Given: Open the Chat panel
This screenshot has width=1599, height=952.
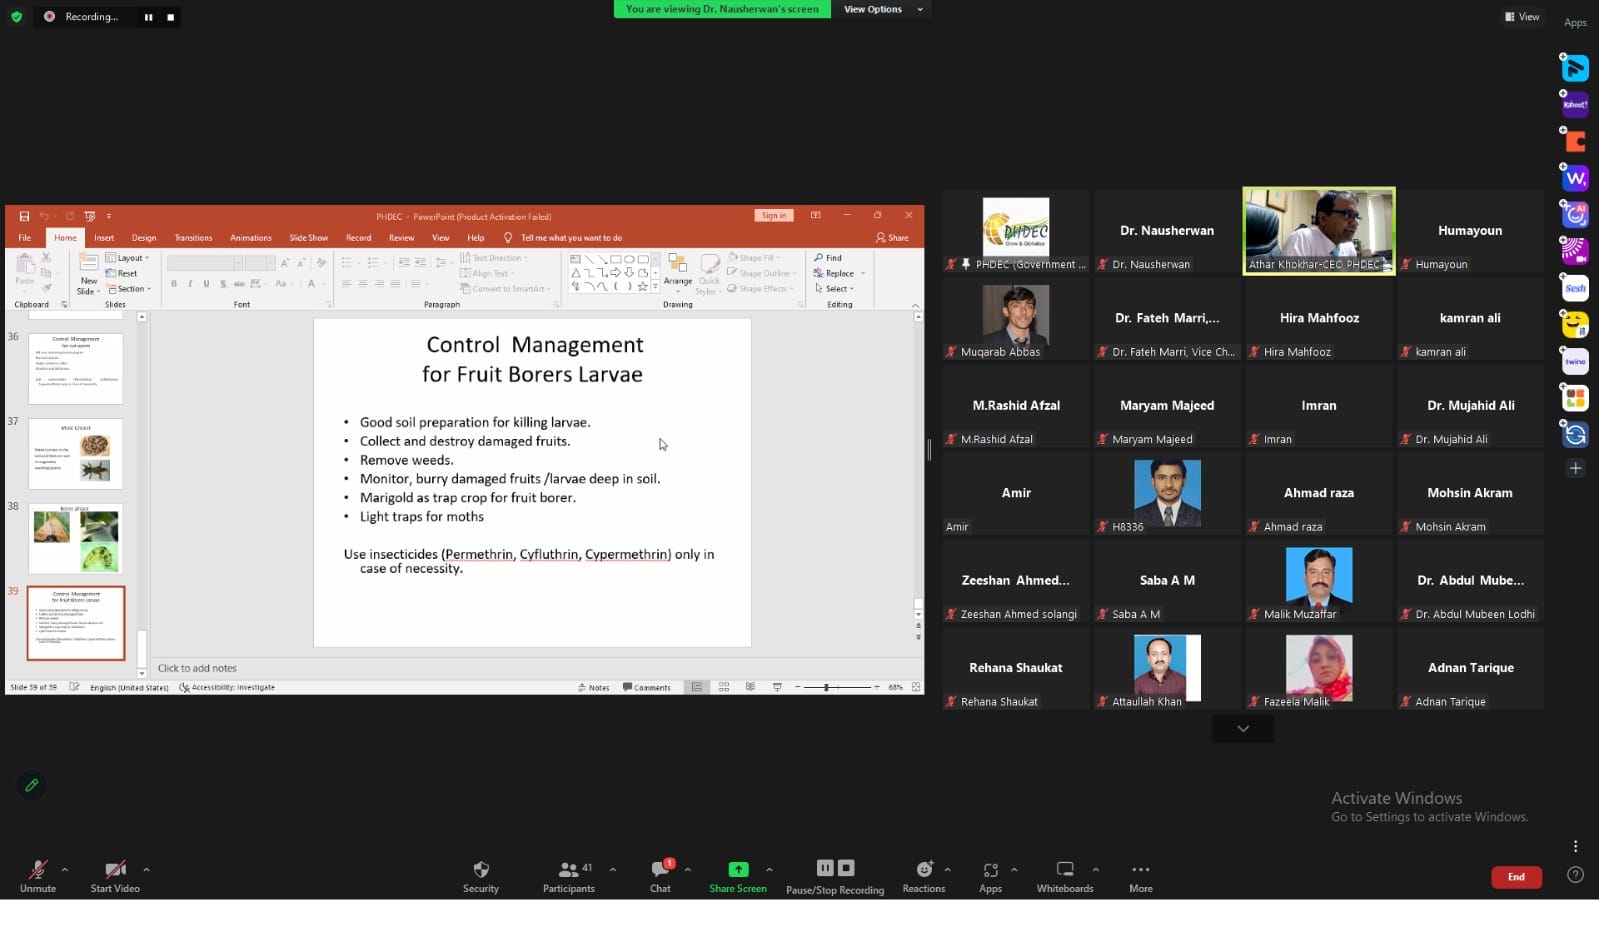Looking at the screenshot, I should (x=660, y=869).
